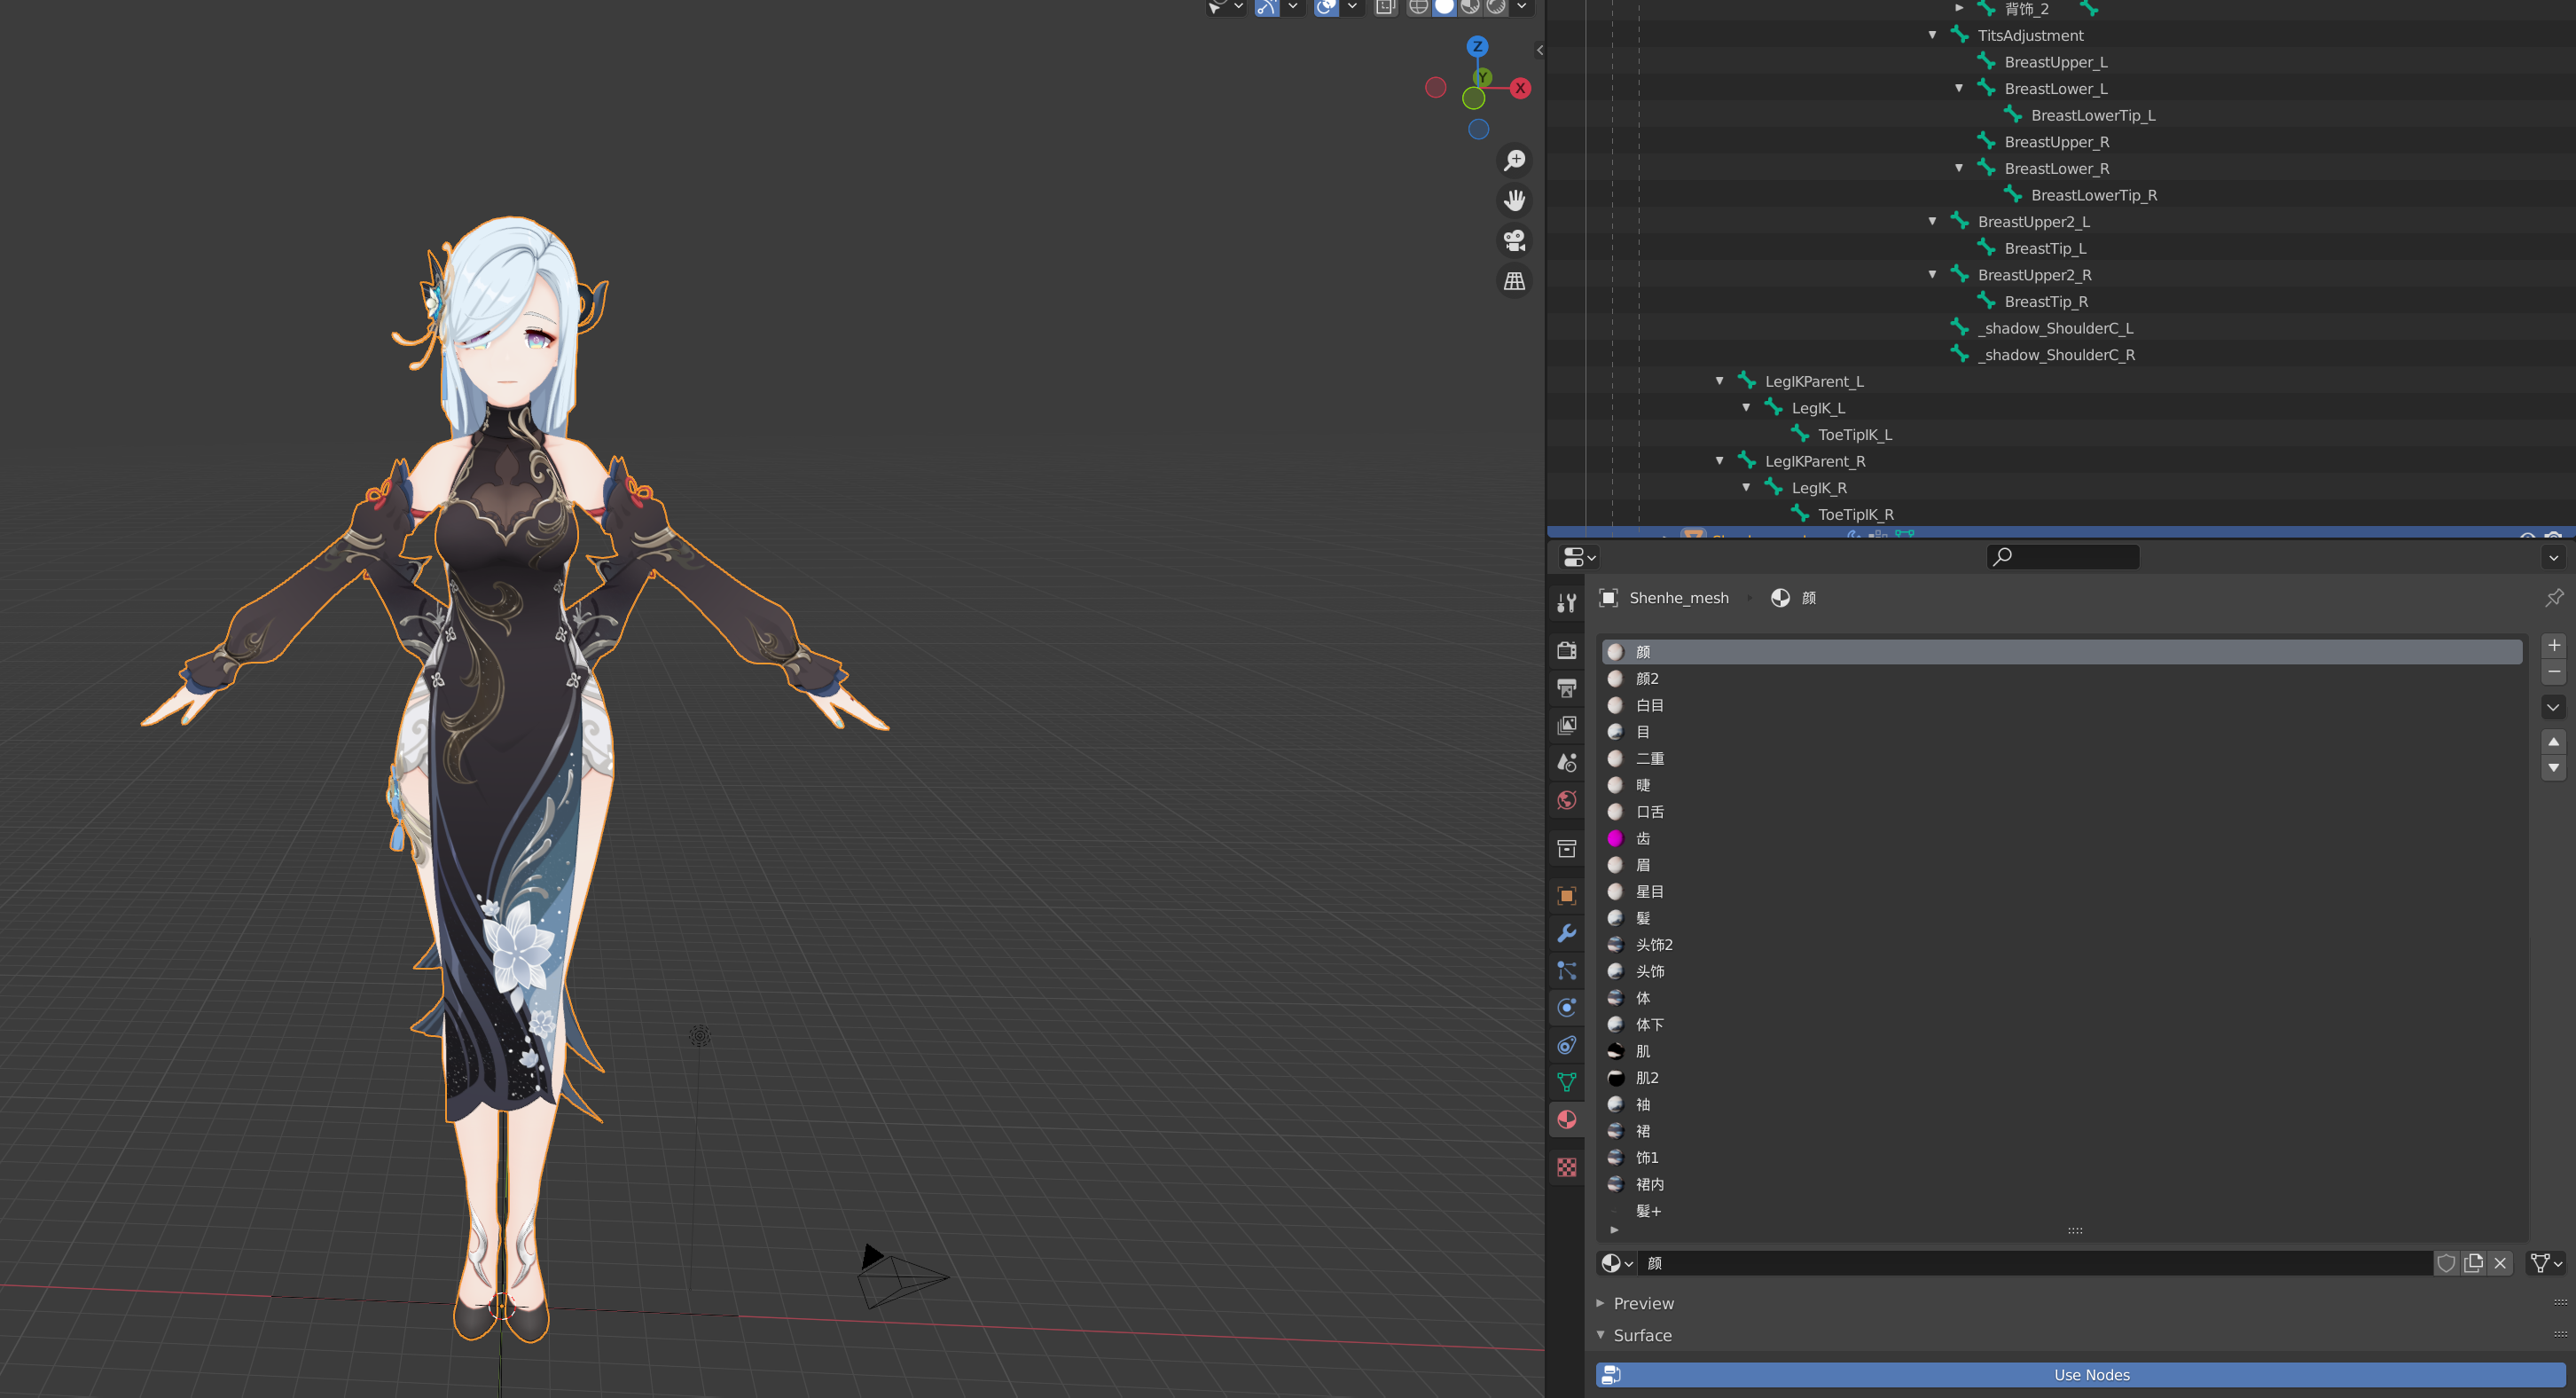Click the zoom viewport magnifier icon
Screen dimensions: 2576x1398
tap(1515, 160)
